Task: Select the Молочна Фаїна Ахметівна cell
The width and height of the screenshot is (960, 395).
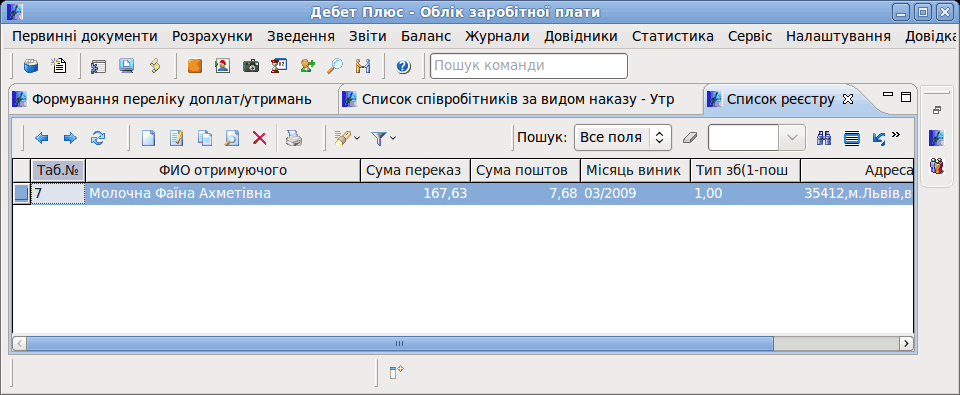Action: pyautogui.click(x=223, y=194)
